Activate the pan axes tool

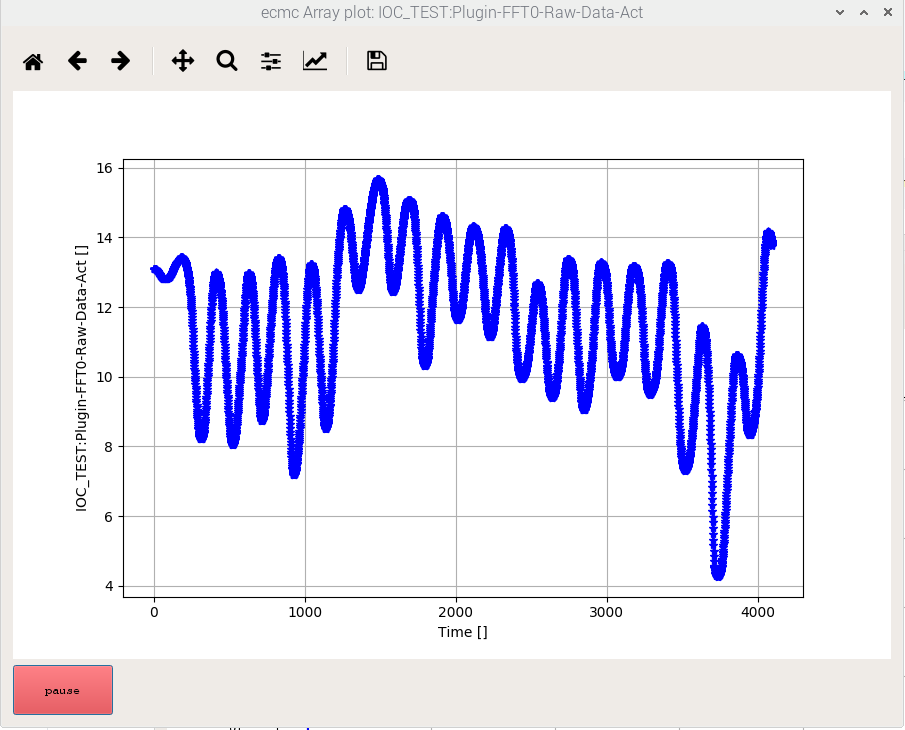(x=183, y=61)
